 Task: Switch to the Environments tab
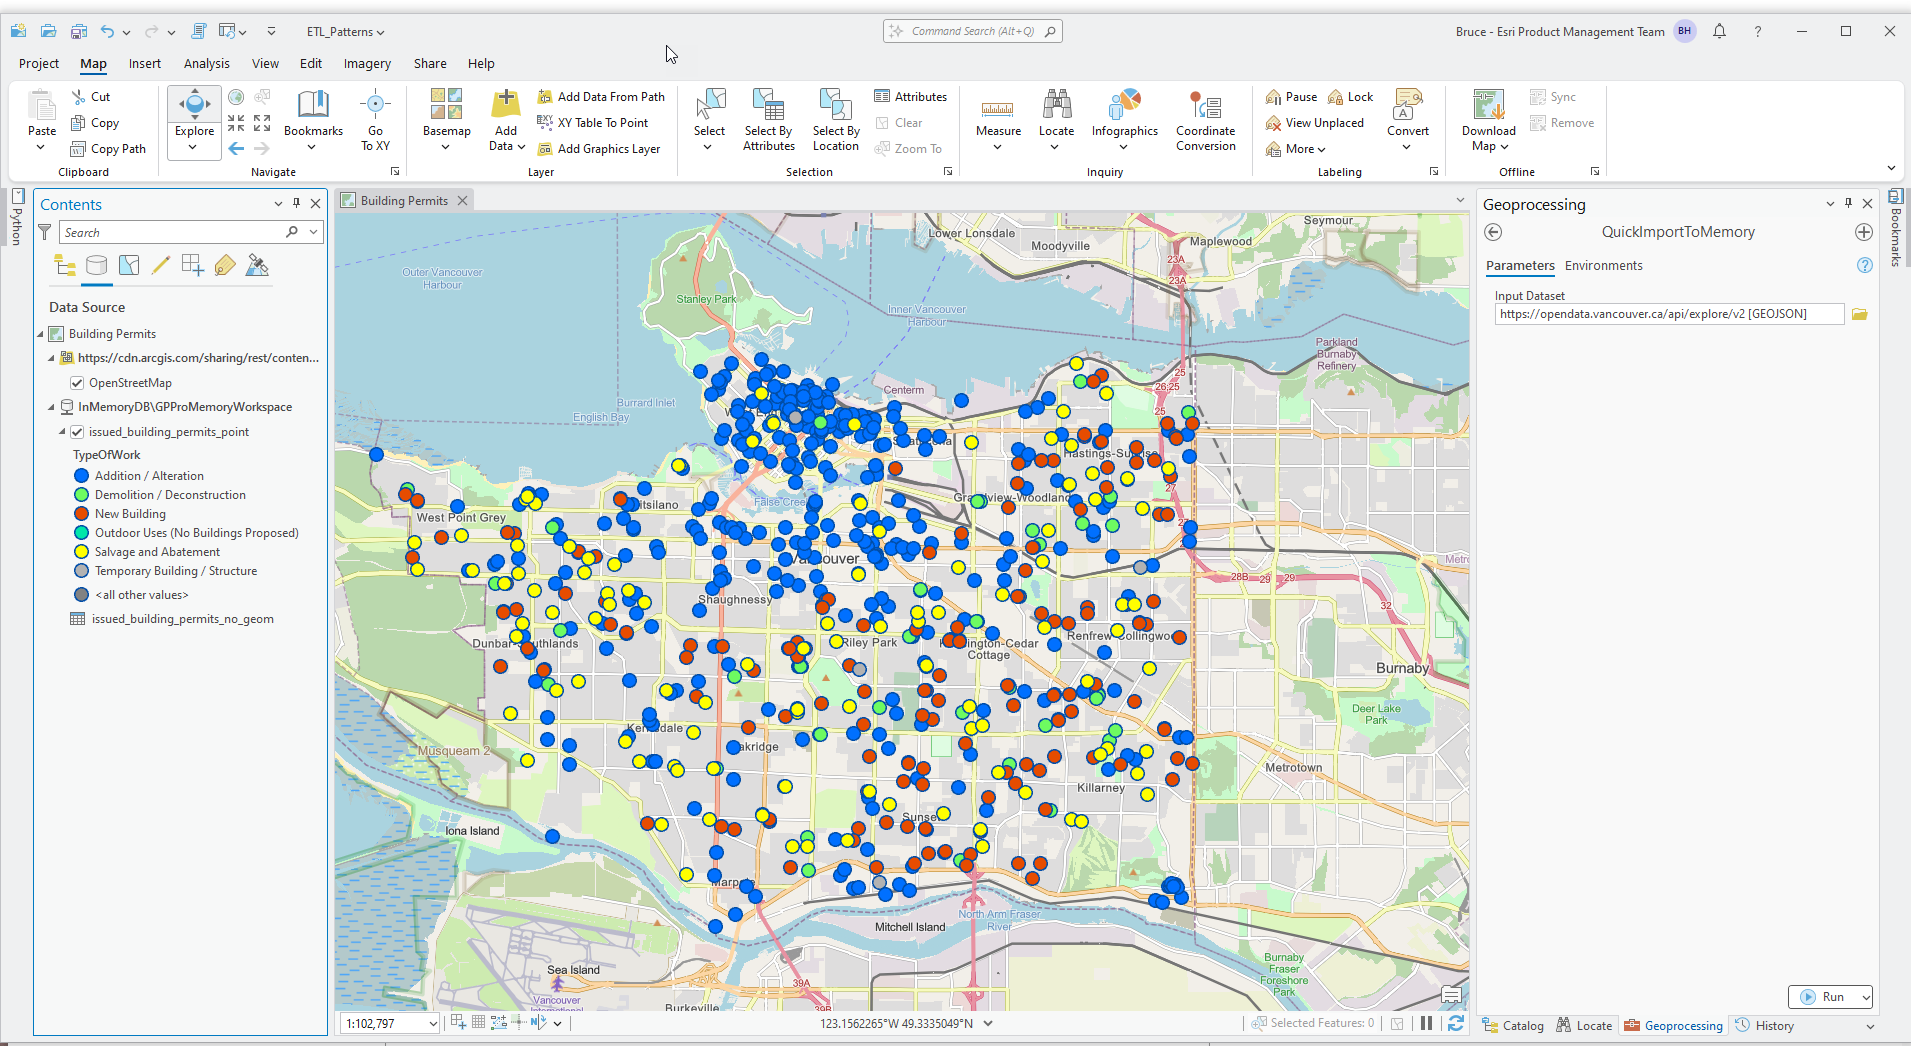point(1603,265)
